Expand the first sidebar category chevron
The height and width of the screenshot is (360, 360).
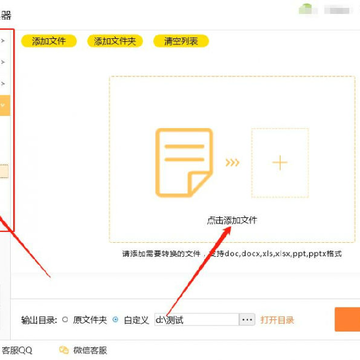point(3,41)
